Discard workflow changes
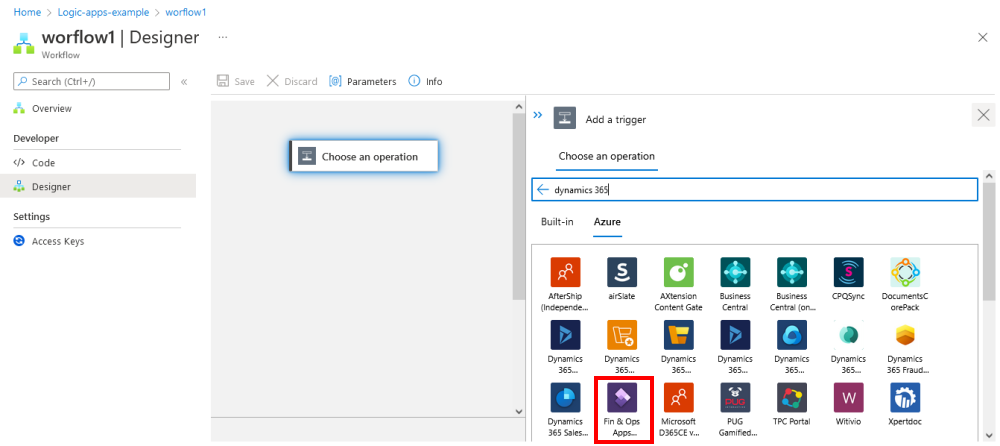1000x446 pixels. [292, 82]
